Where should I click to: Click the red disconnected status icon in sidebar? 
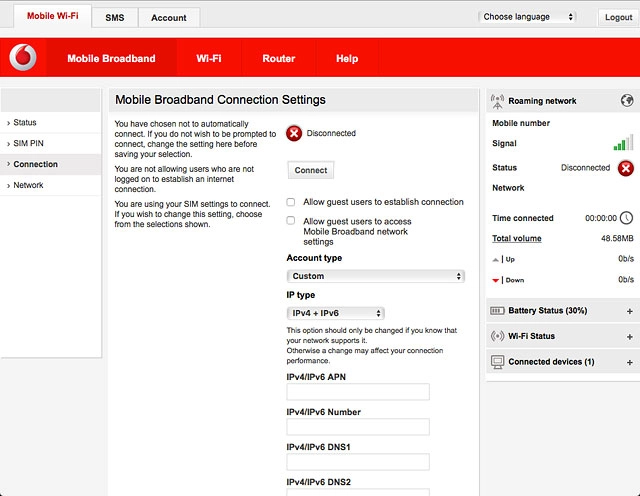[x=625, y=168]
